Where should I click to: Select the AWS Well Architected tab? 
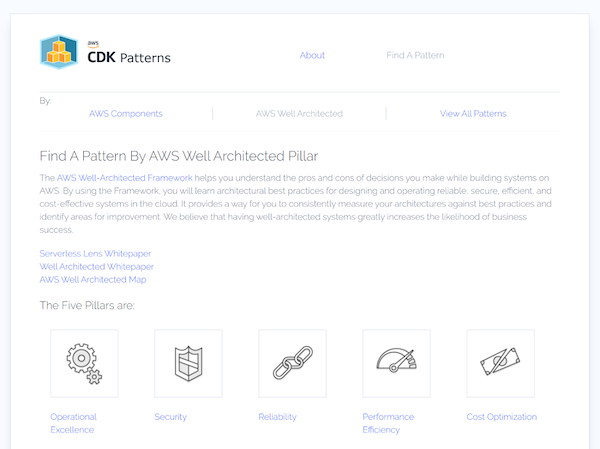pos(299,114)
